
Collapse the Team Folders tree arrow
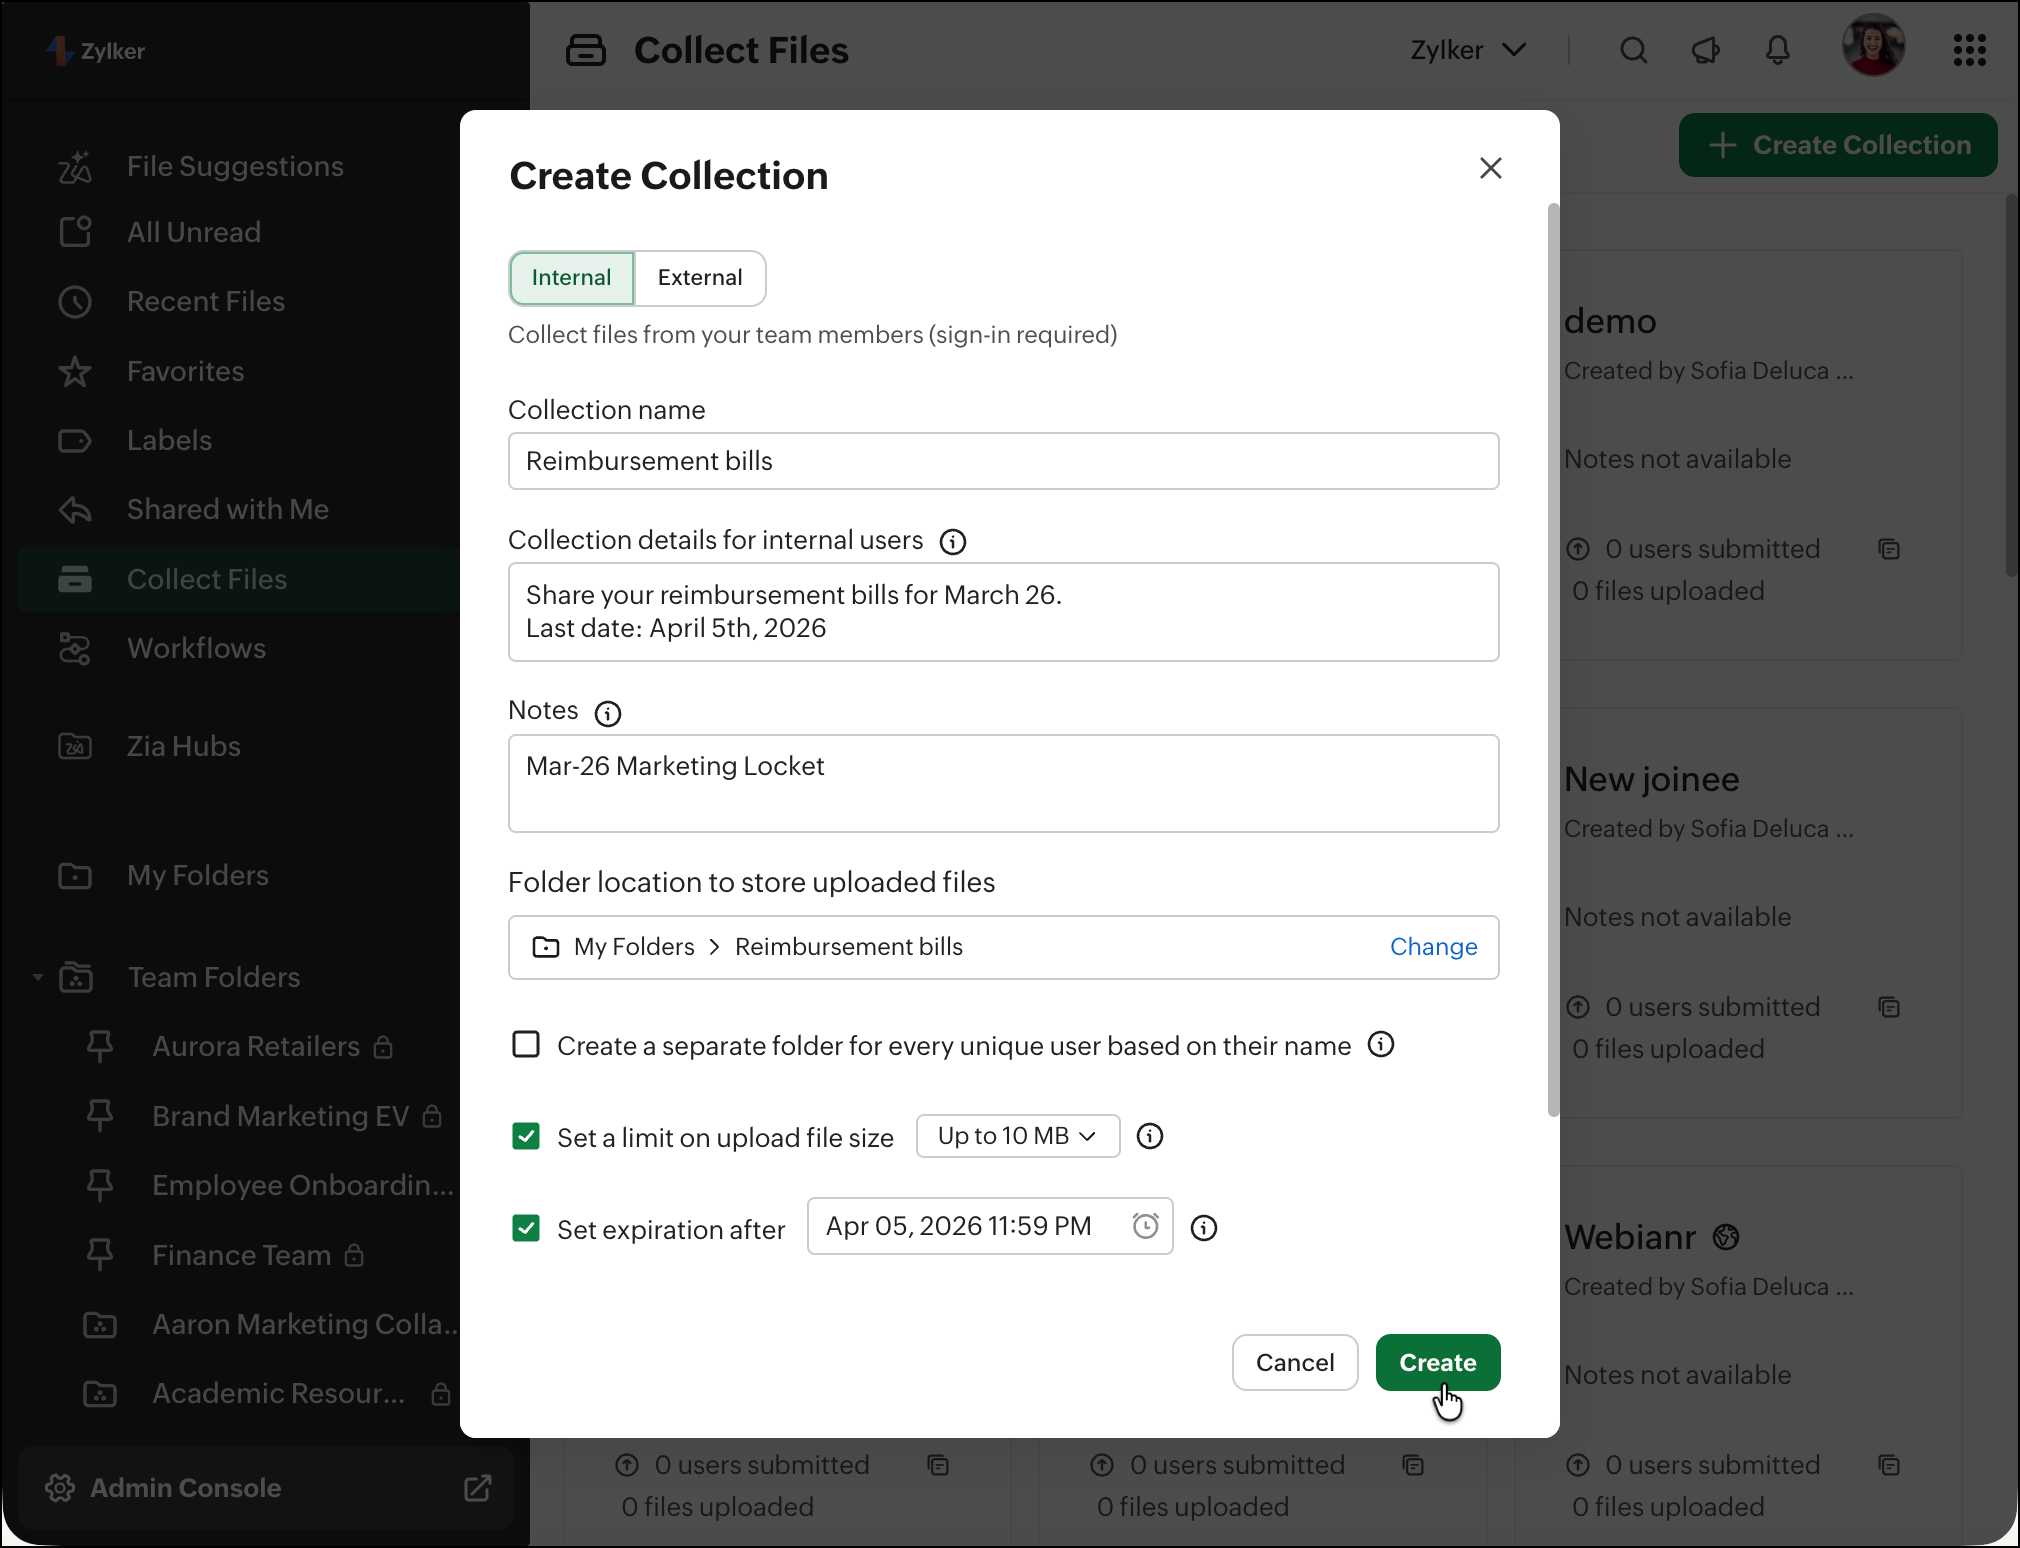(38, 977)
